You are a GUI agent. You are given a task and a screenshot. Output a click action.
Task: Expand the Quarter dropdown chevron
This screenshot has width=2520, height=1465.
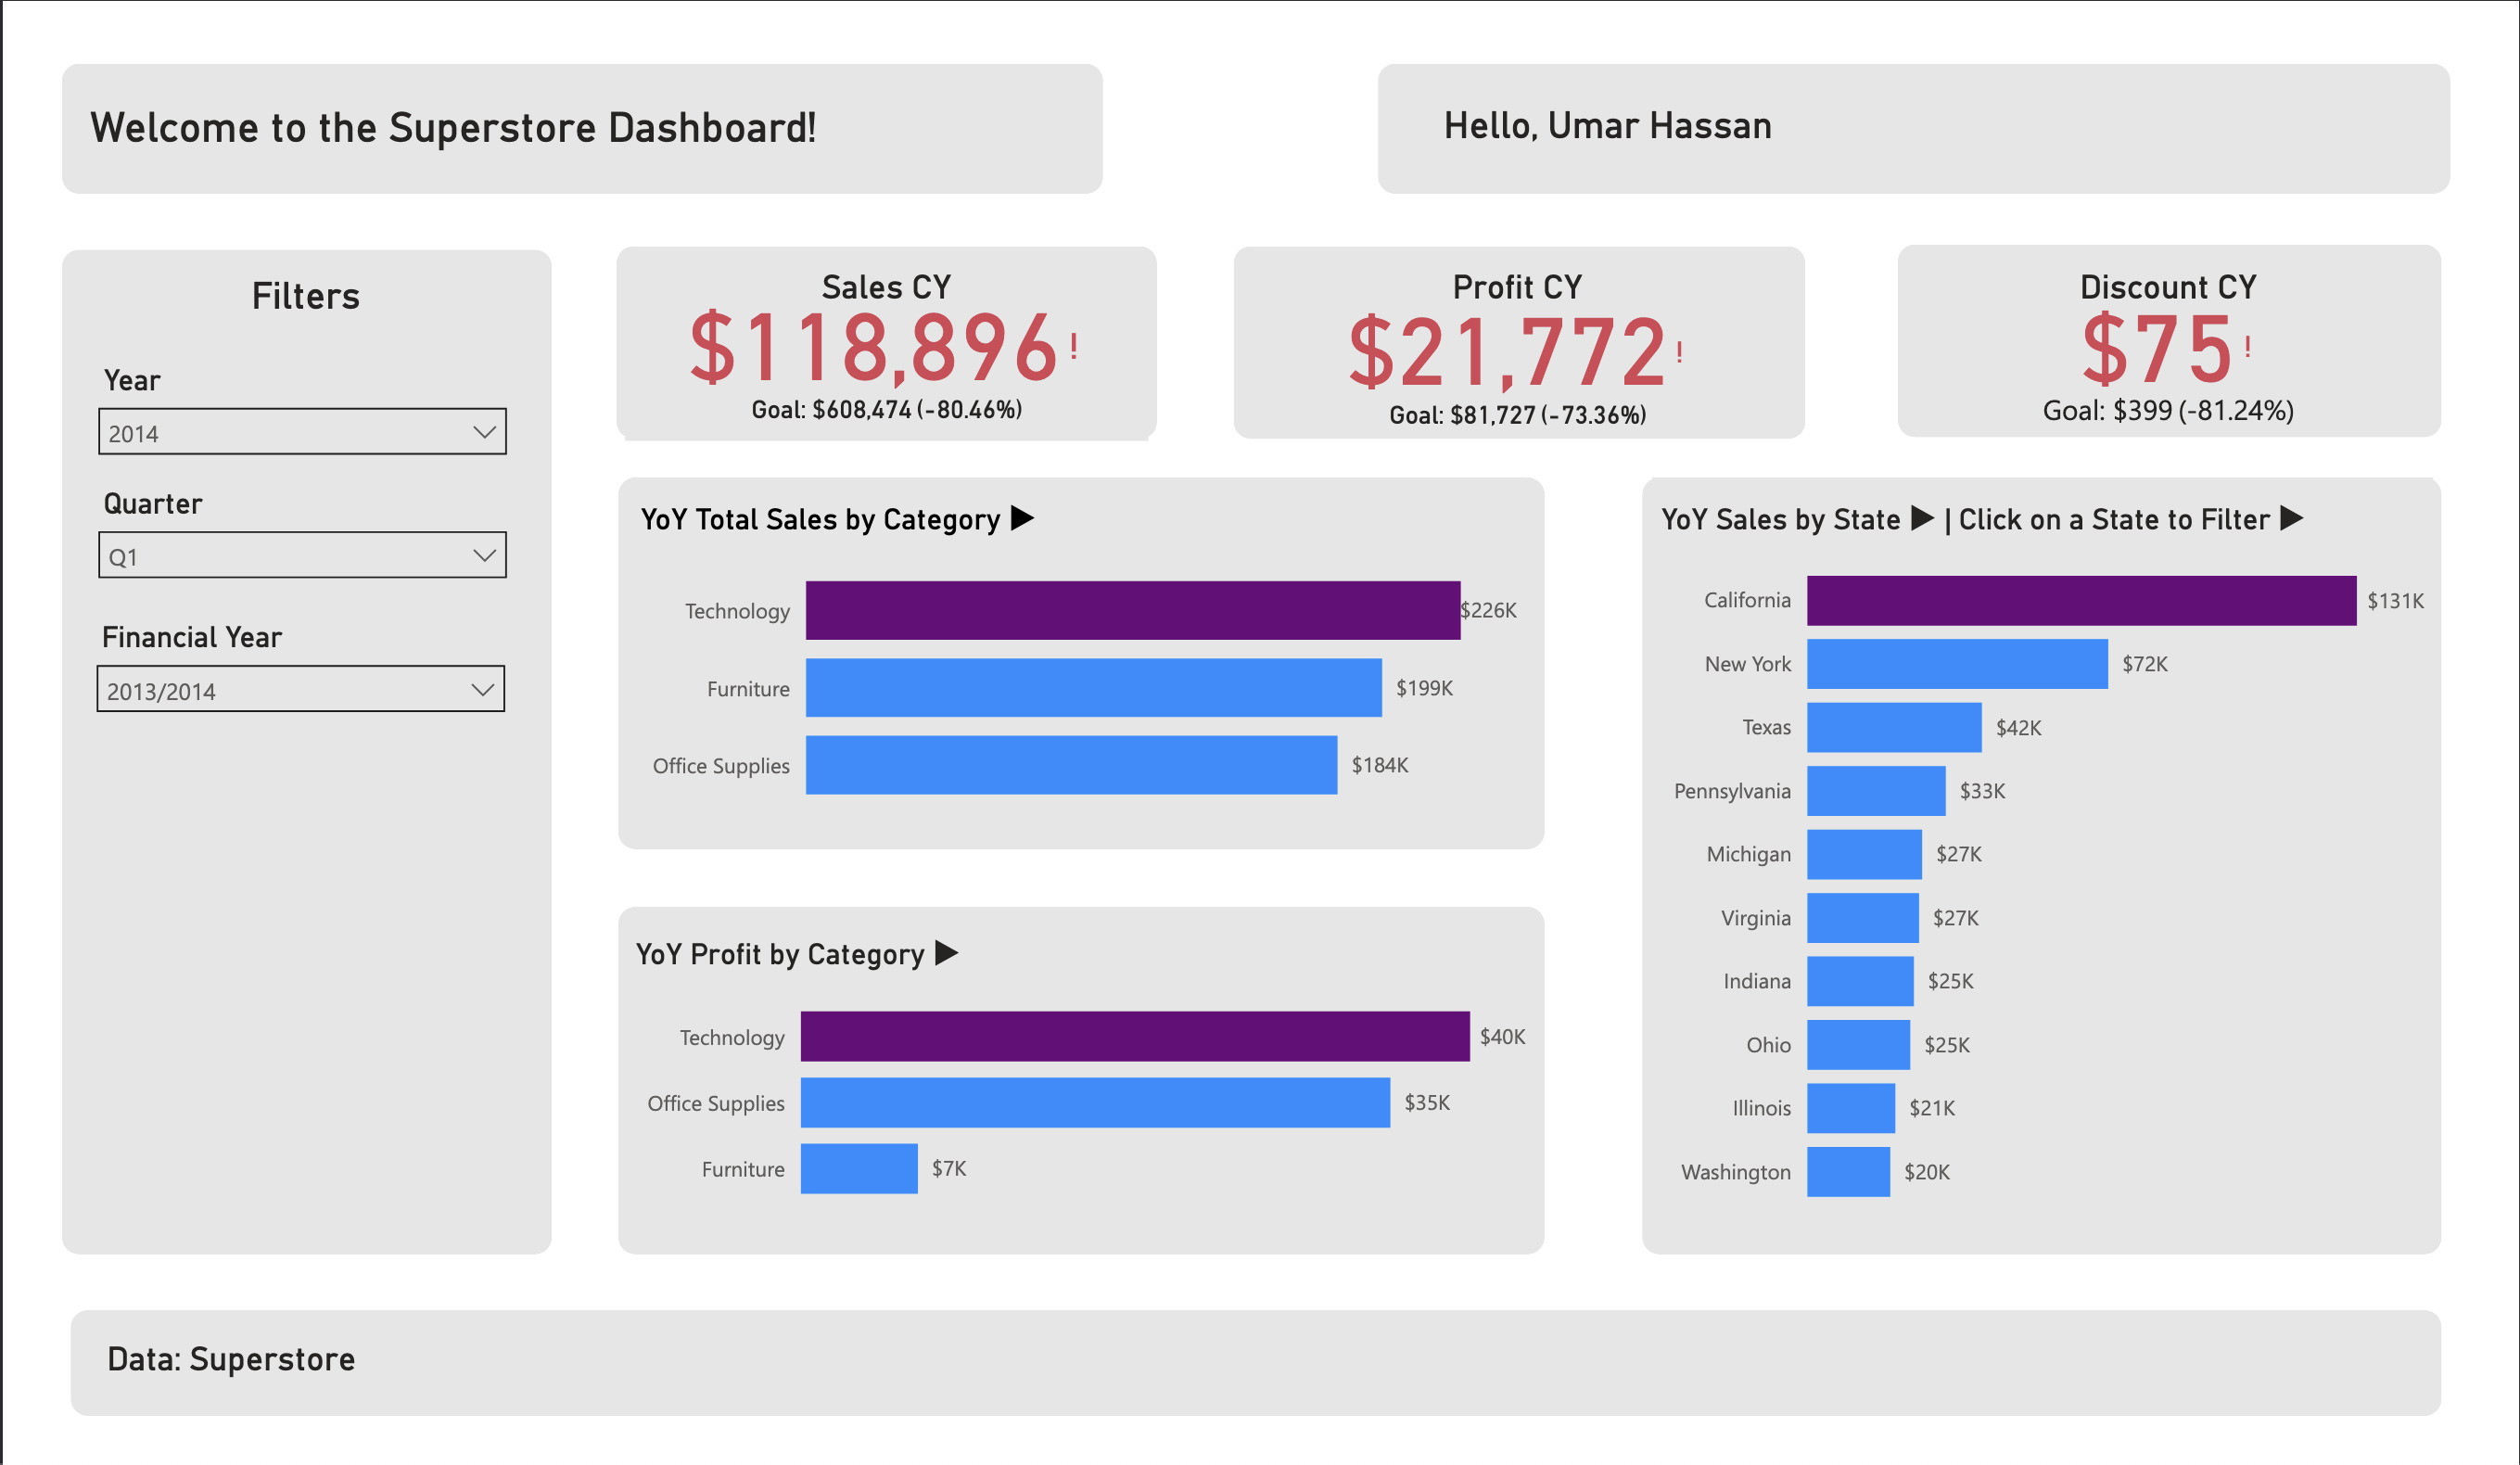coord(484,555)
